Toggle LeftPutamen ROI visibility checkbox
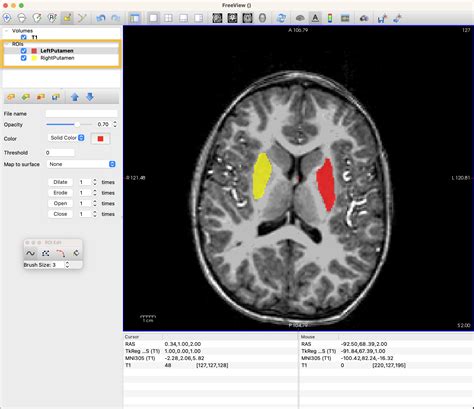 pyautogui.click(x=23, y=51)
